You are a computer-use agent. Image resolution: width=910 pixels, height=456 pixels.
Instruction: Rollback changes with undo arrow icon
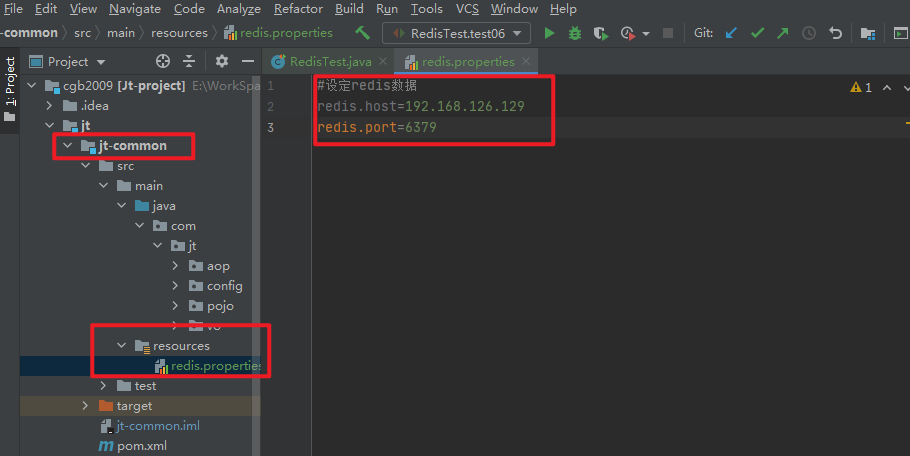coord(835,33)
